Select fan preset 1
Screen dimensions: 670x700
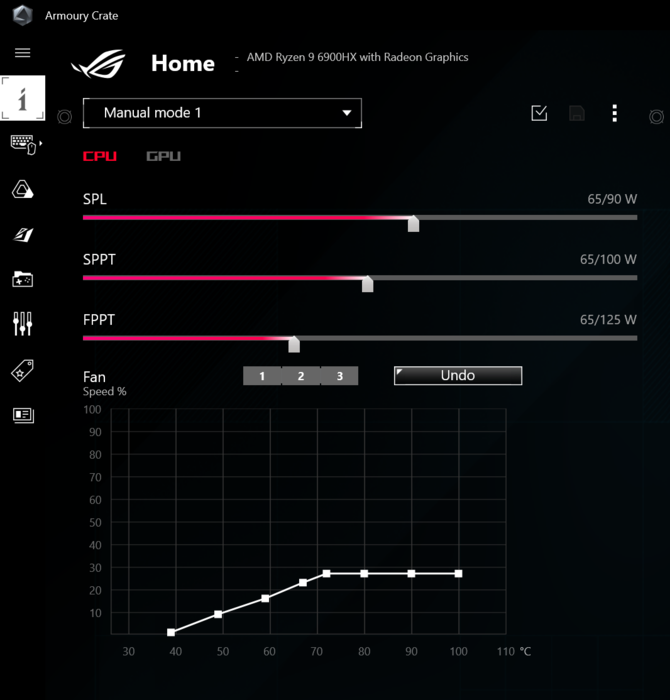point(262,376)
